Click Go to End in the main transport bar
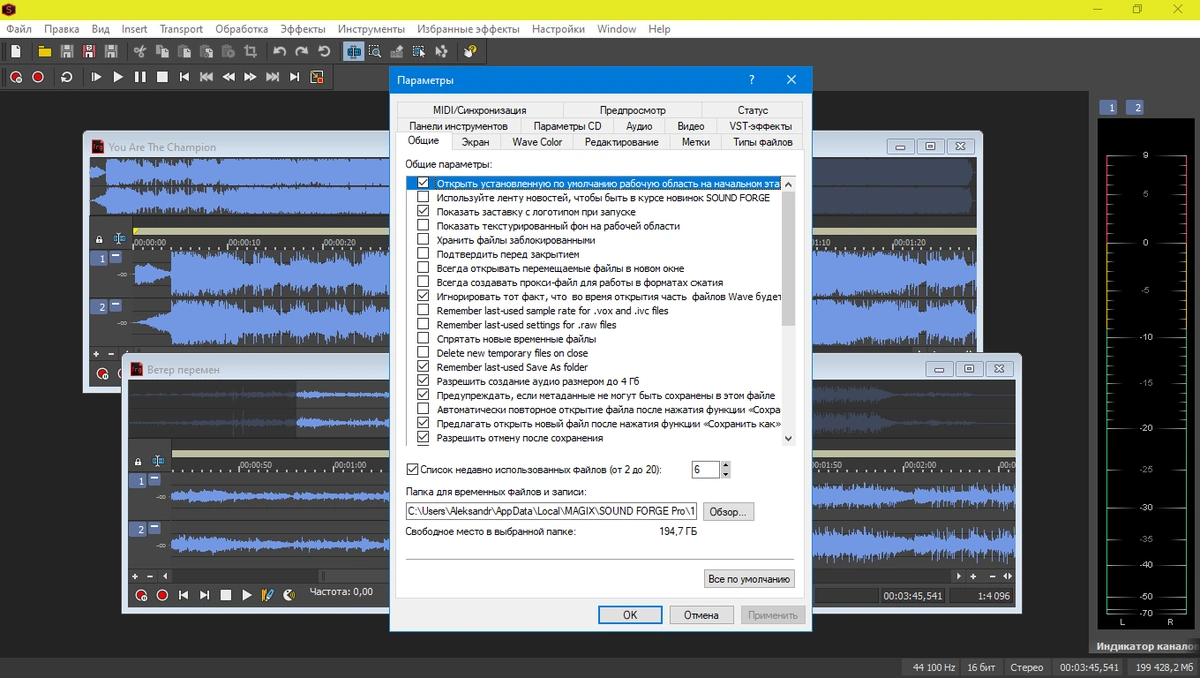 pos(294,77)
